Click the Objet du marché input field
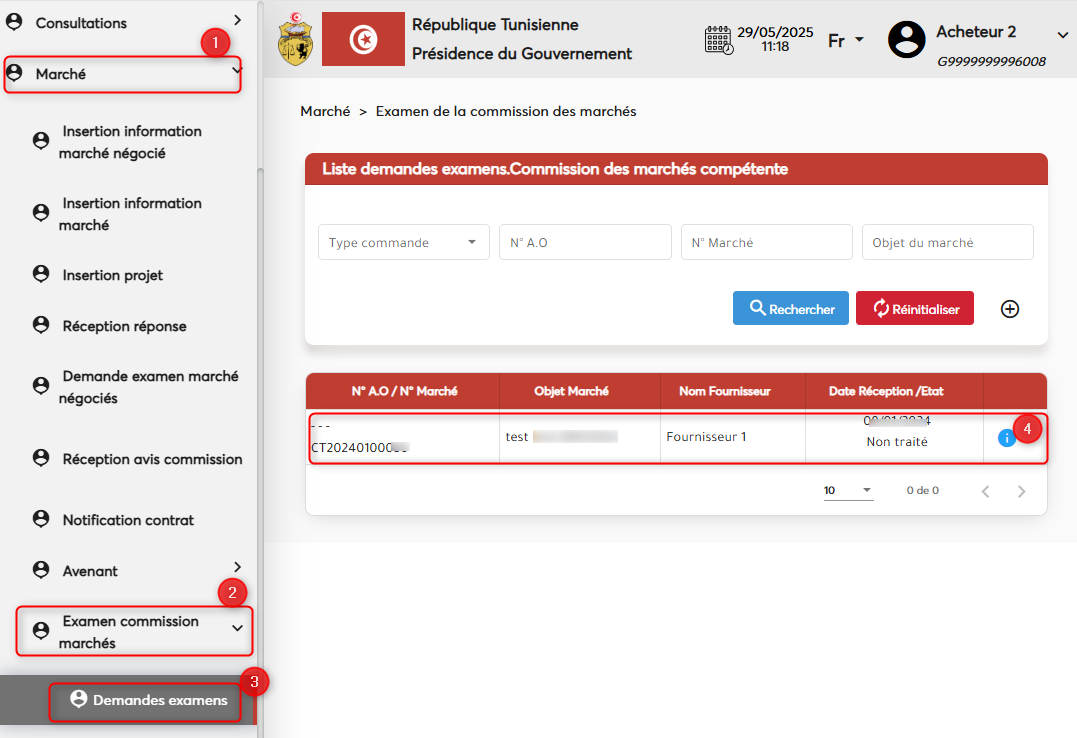1077x738 pixels. coord(947,242)
